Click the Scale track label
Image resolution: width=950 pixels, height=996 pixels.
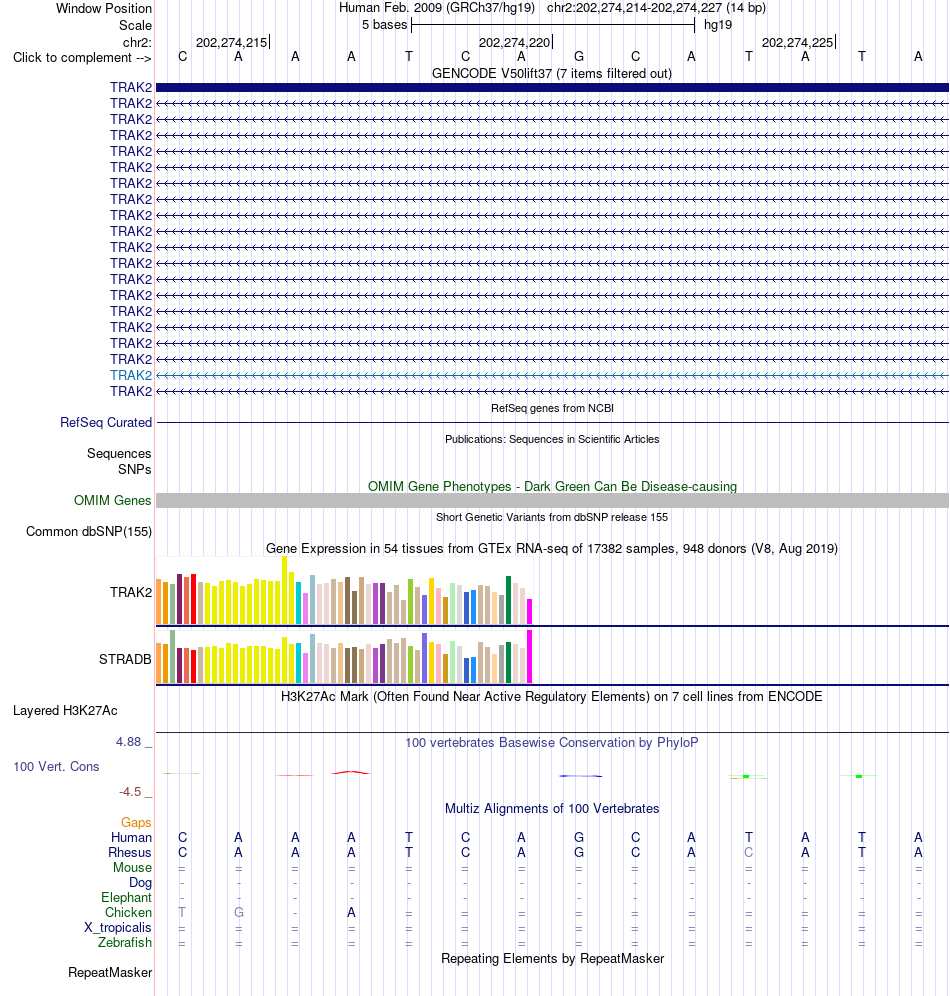135,25
